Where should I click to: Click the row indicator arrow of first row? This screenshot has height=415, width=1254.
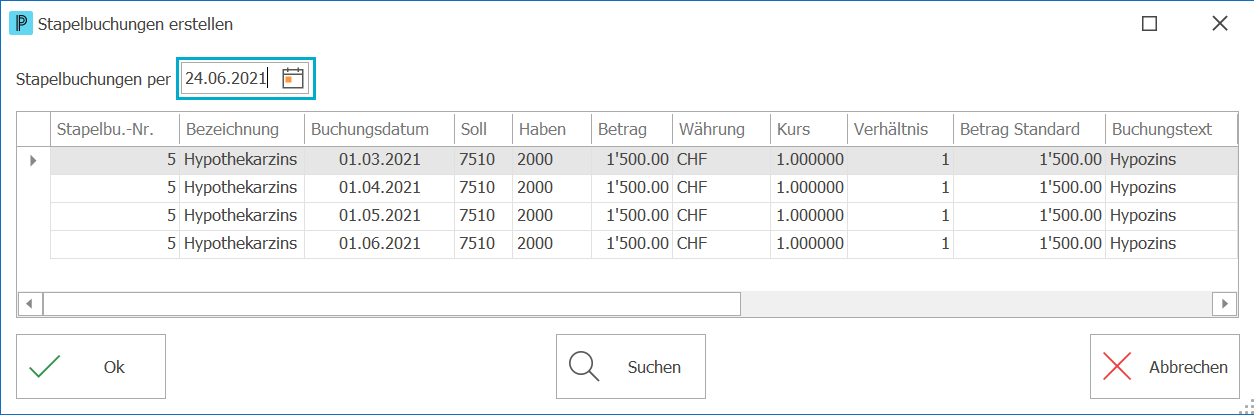coord(33,159)
